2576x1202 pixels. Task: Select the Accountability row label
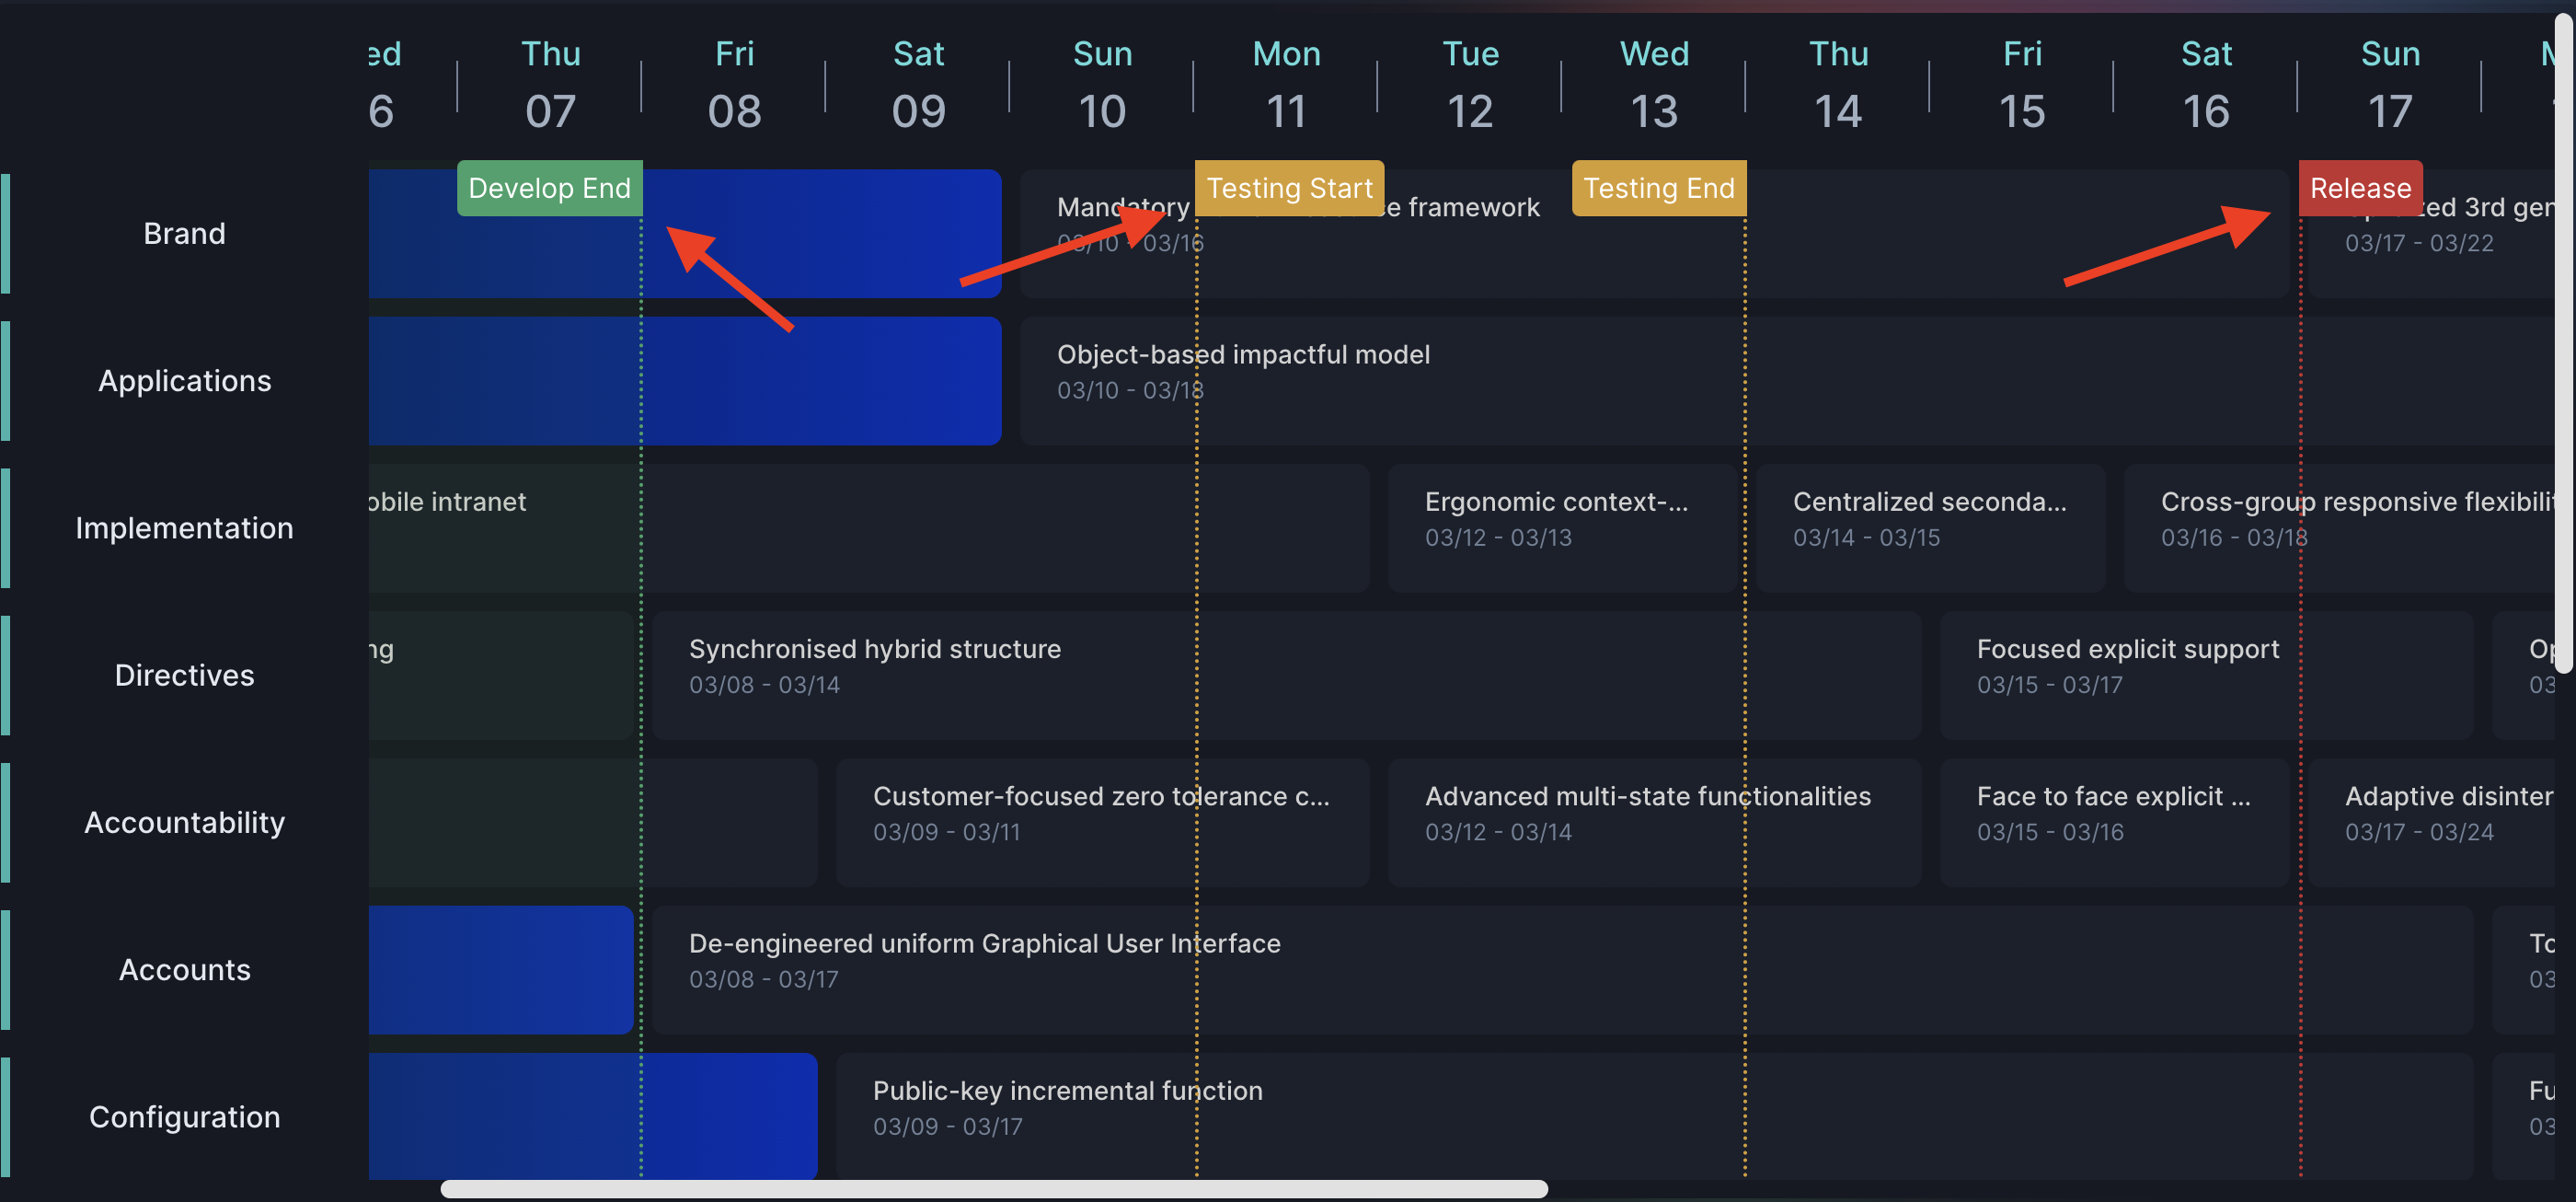click(184, 822)
